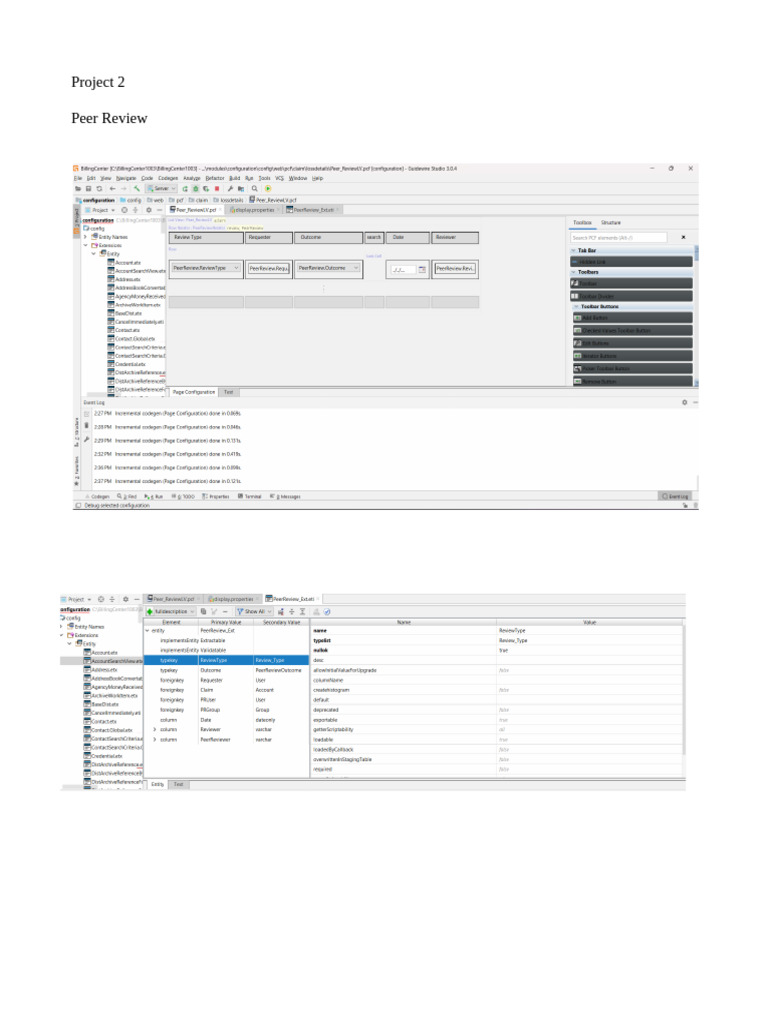Click the Reviewer column header
Screen dimensions: 768x1024
pyautogui.click(x=455, y=238)
